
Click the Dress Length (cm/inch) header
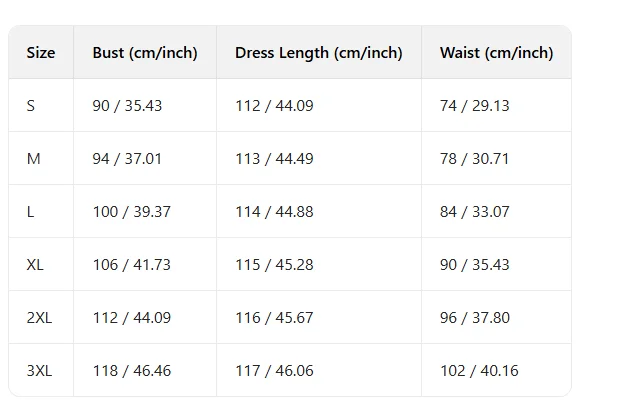coord(319,53)
